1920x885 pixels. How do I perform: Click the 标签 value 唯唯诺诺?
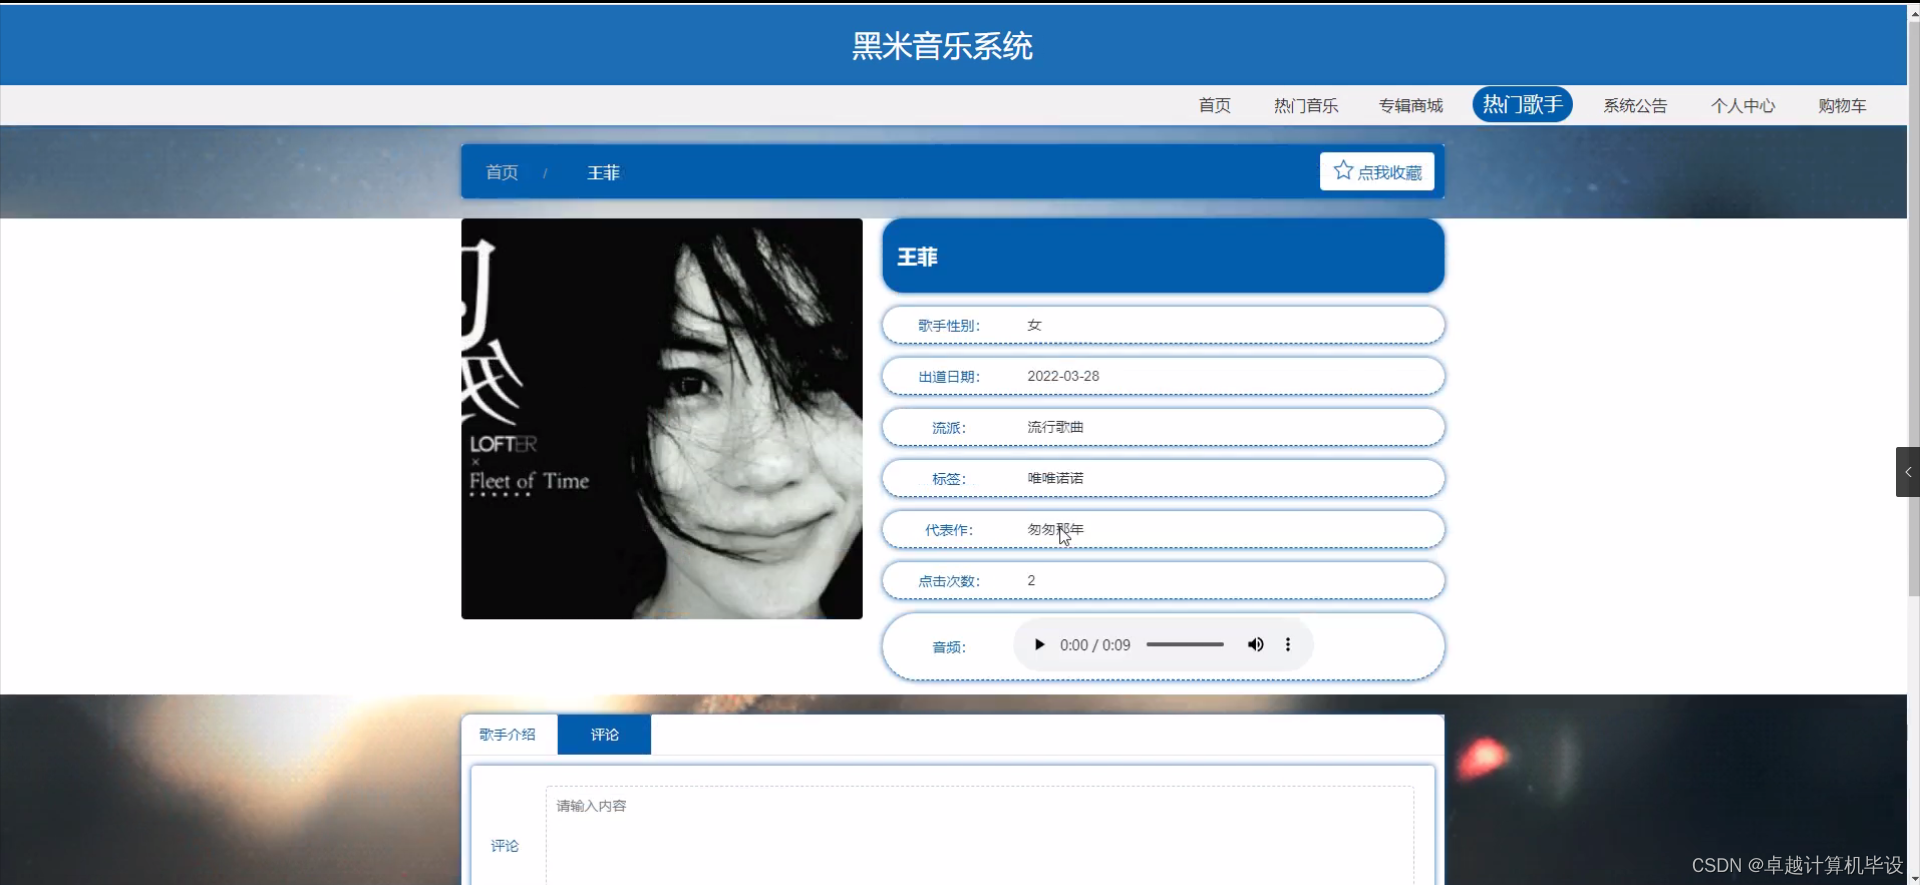(1055, 478)
